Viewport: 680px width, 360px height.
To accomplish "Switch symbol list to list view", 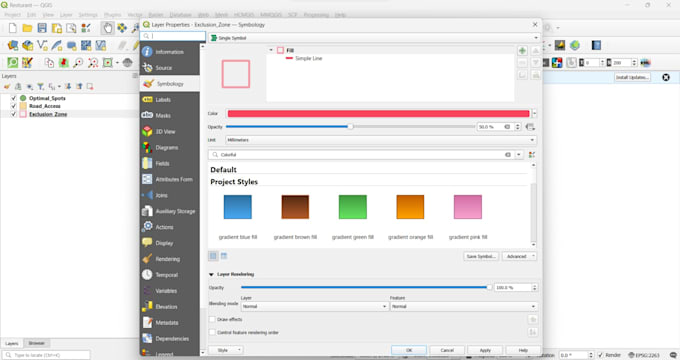I will (x=224, y=256).
